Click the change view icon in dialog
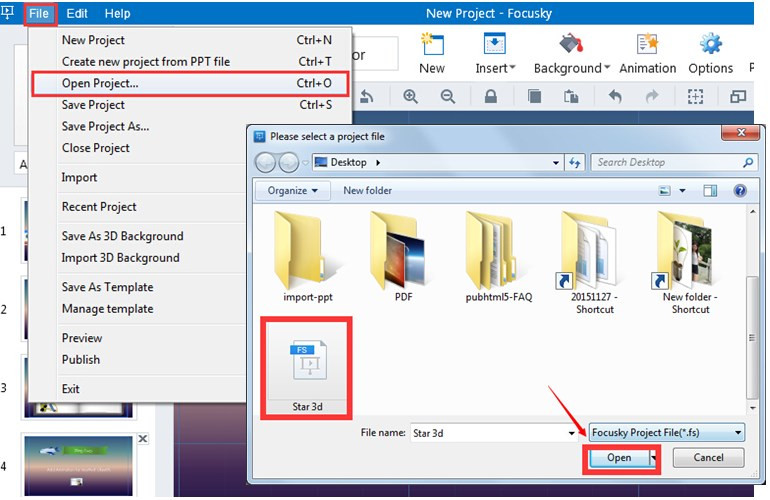This screenshot has width=770, height=500. (x=664, y=191)
